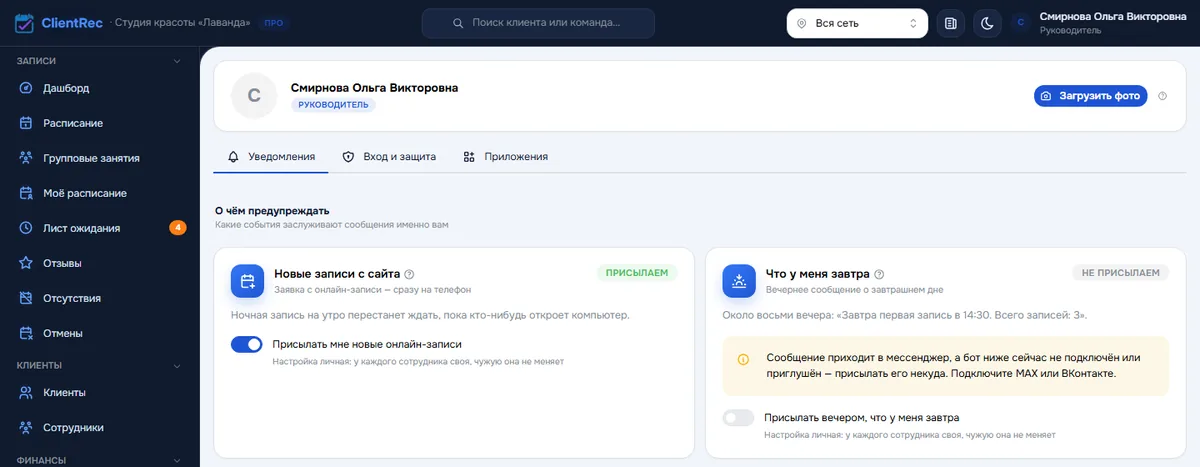Click the Загрузить фото button
The width and height of the screenshot is (1200, 467).
tap(1090, 96)
